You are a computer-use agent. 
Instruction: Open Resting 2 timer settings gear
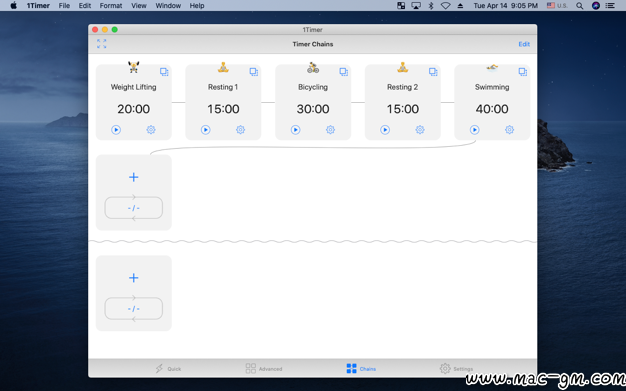[x=420, y=130]
